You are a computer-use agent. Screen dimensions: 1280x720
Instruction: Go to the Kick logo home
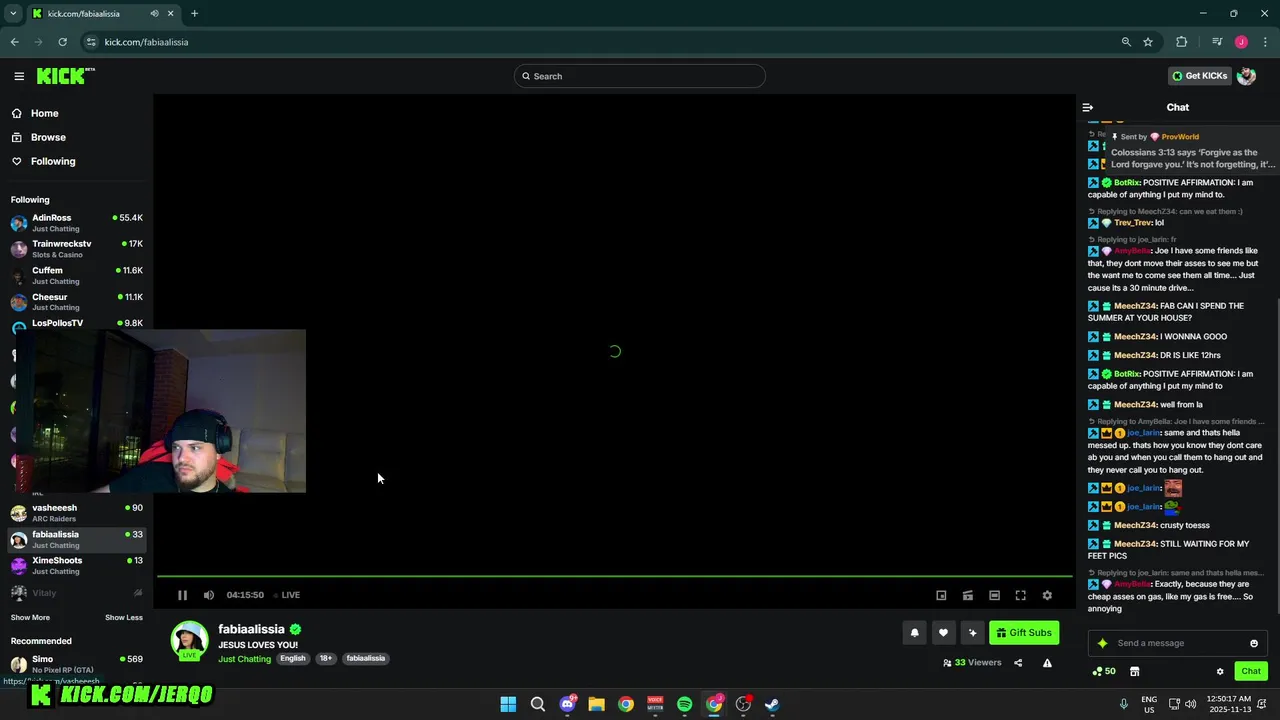[x=65, y=76]
